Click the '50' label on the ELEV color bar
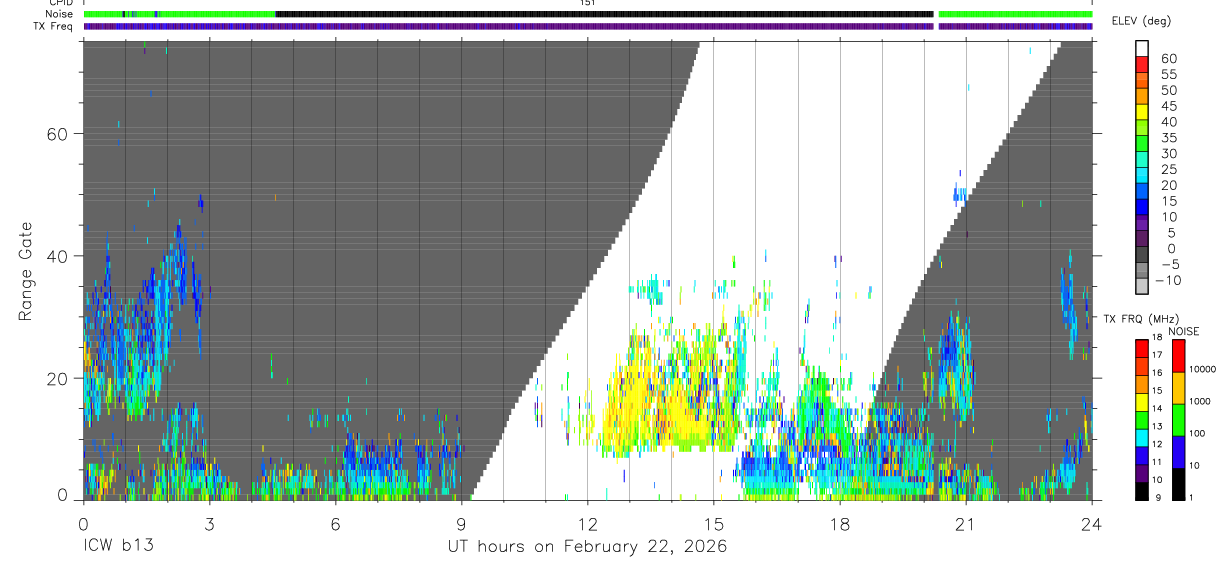 tap(1168, 90)
